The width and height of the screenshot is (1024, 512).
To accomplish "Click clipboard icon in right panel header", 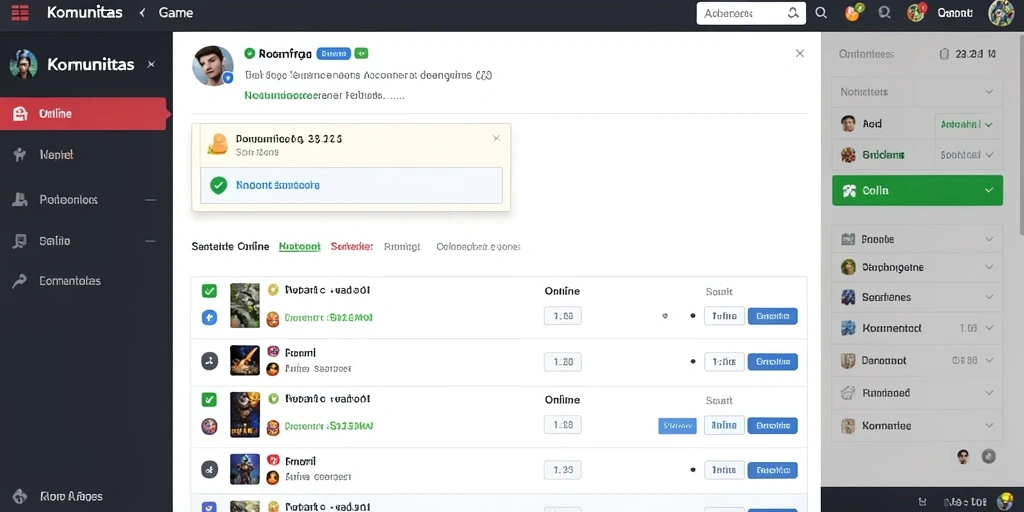I will pyautogui.click(x=943, y=54).
